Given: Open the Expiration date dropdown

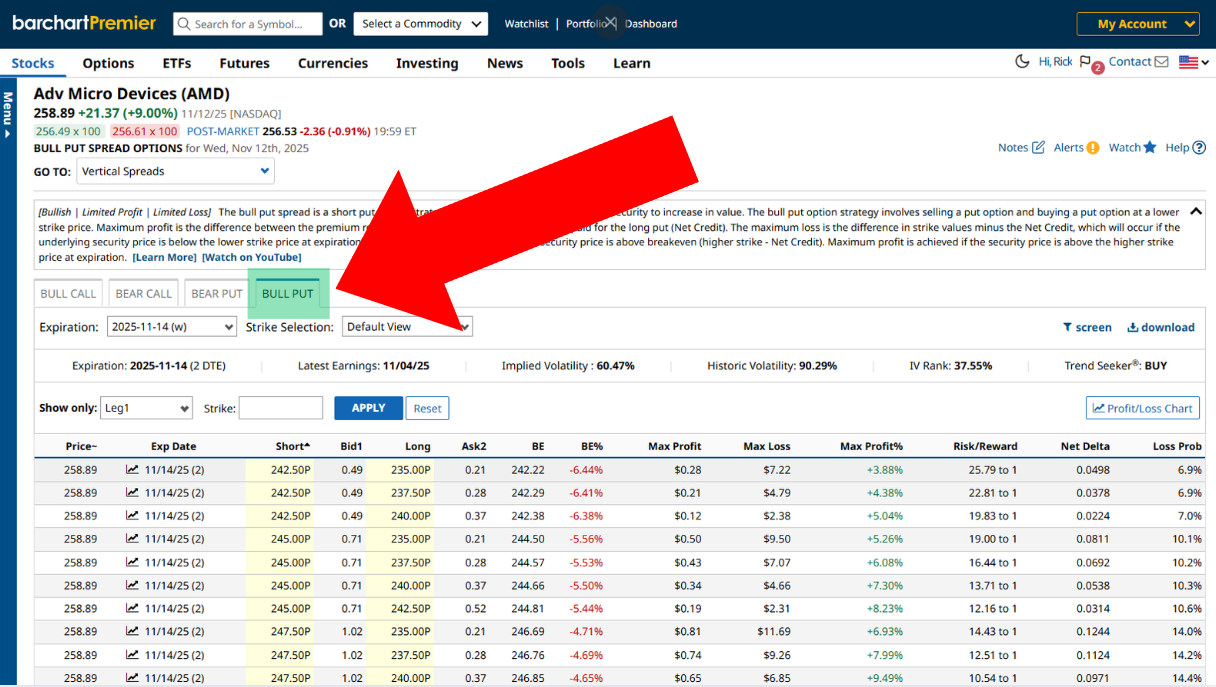Looking at the screenshot, I should click(x=171, y=327).
